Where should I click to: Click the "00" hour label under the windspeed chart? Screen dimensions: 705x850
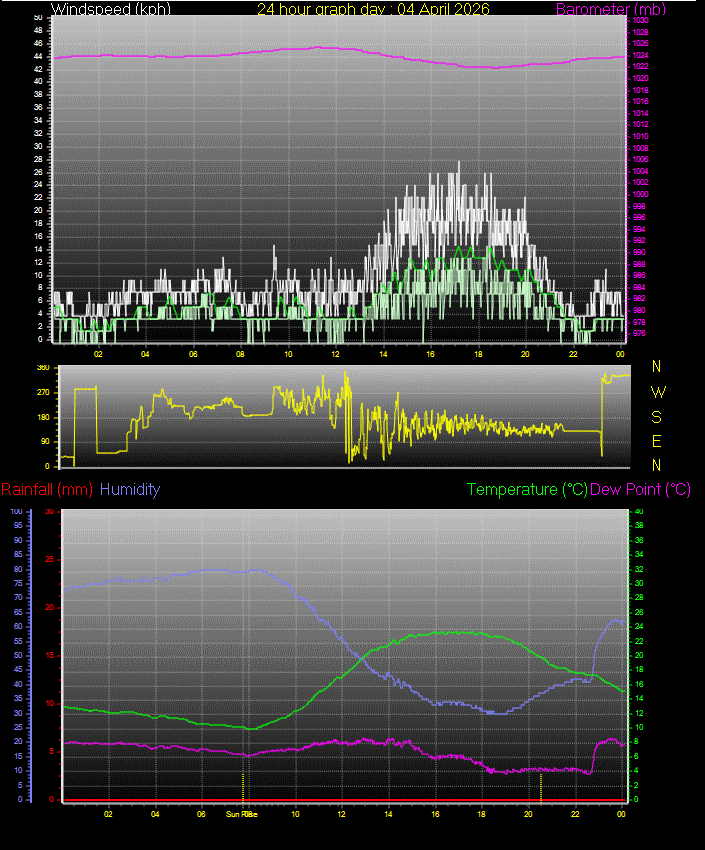coord(620,354)
